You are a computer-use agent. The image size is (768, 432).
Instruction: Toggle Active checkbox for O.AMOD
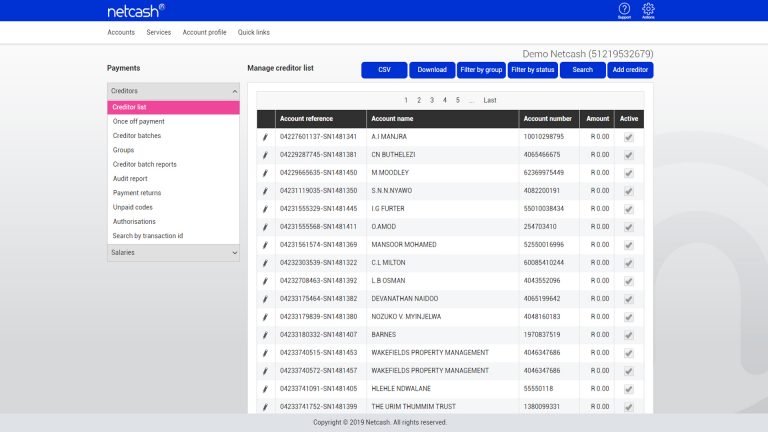628,227
